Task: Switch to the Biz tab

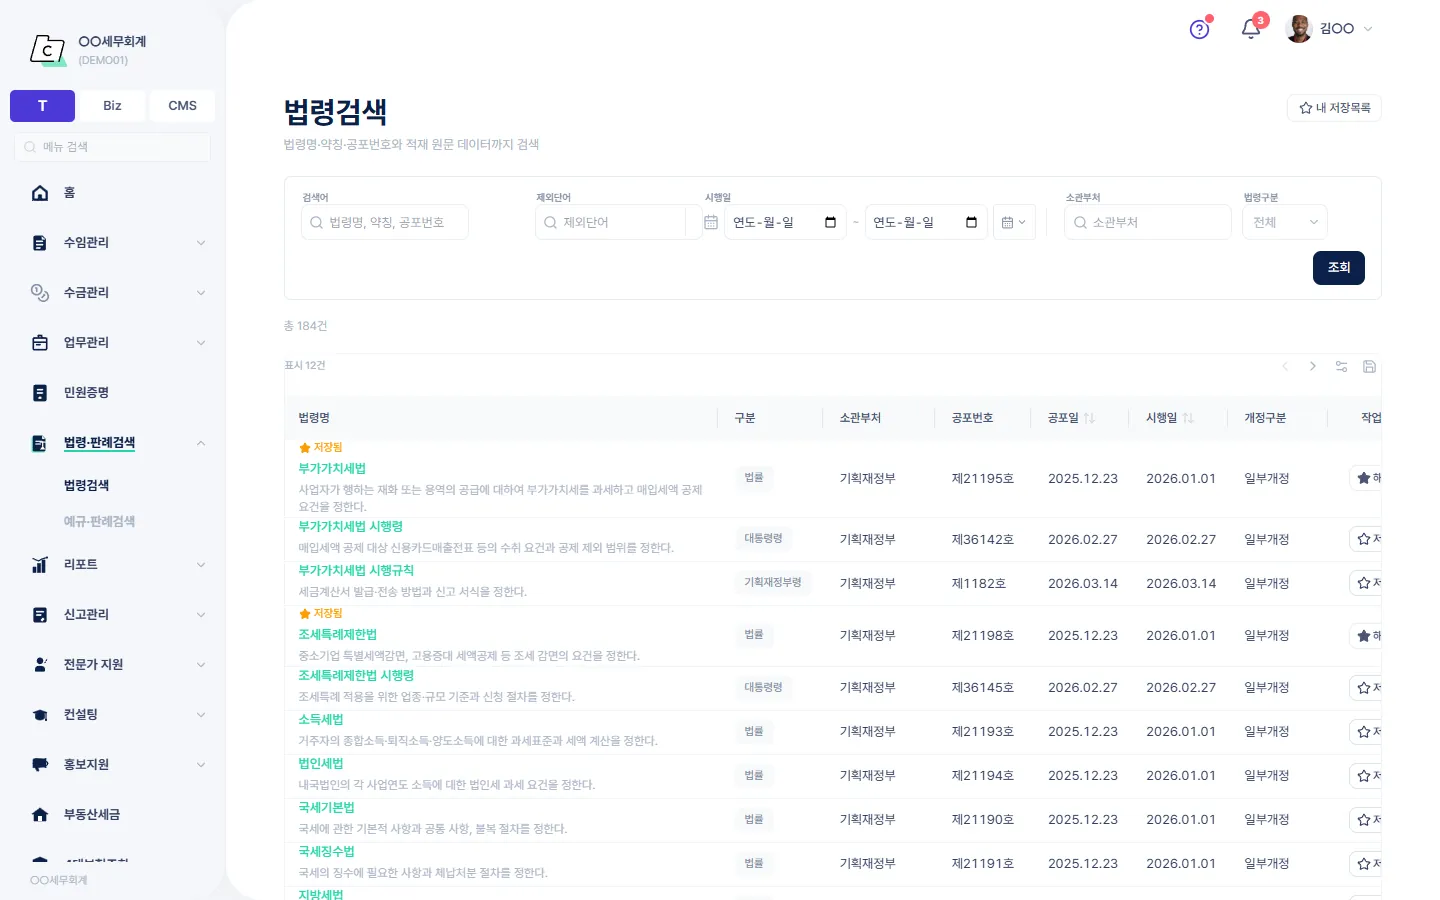Action: click(x=112, y=106)
